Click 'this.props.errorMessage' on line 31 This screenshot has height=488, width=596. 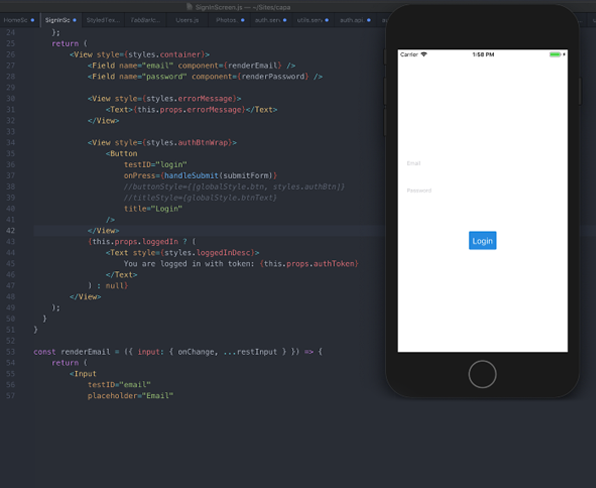coord(190,109)
